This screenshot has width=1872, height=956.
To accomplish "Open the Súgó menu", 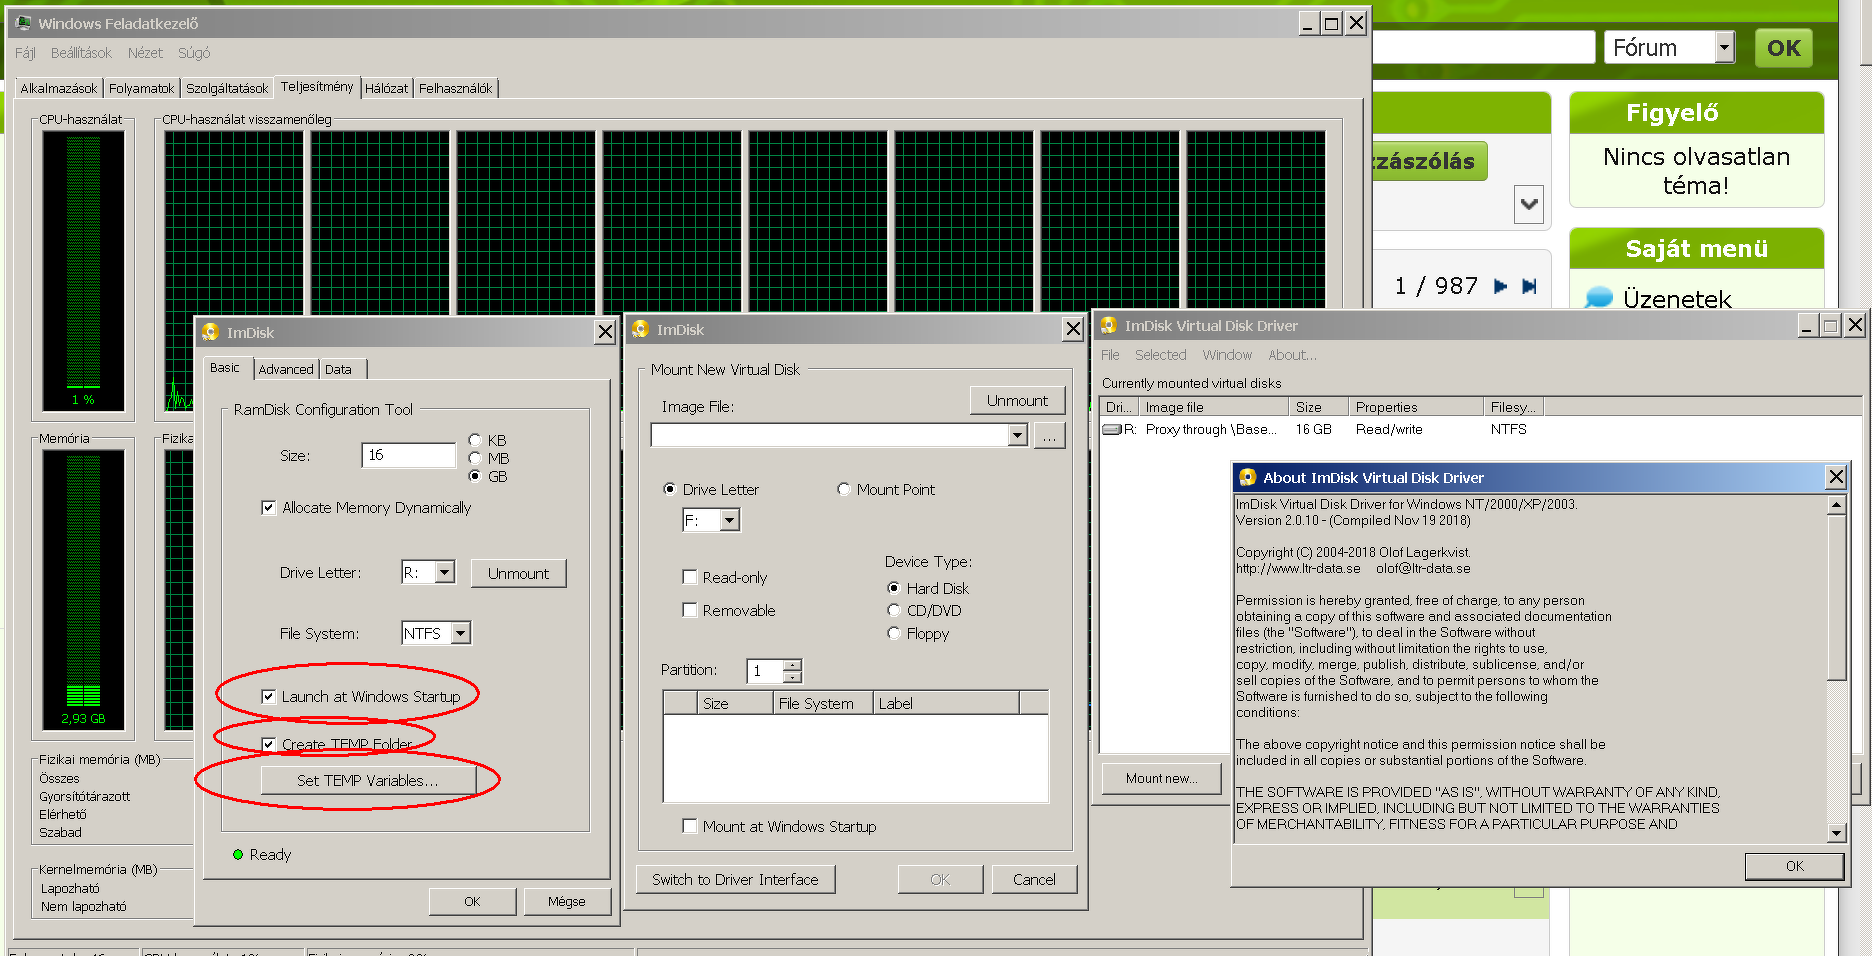I will (x=194, y=53).
